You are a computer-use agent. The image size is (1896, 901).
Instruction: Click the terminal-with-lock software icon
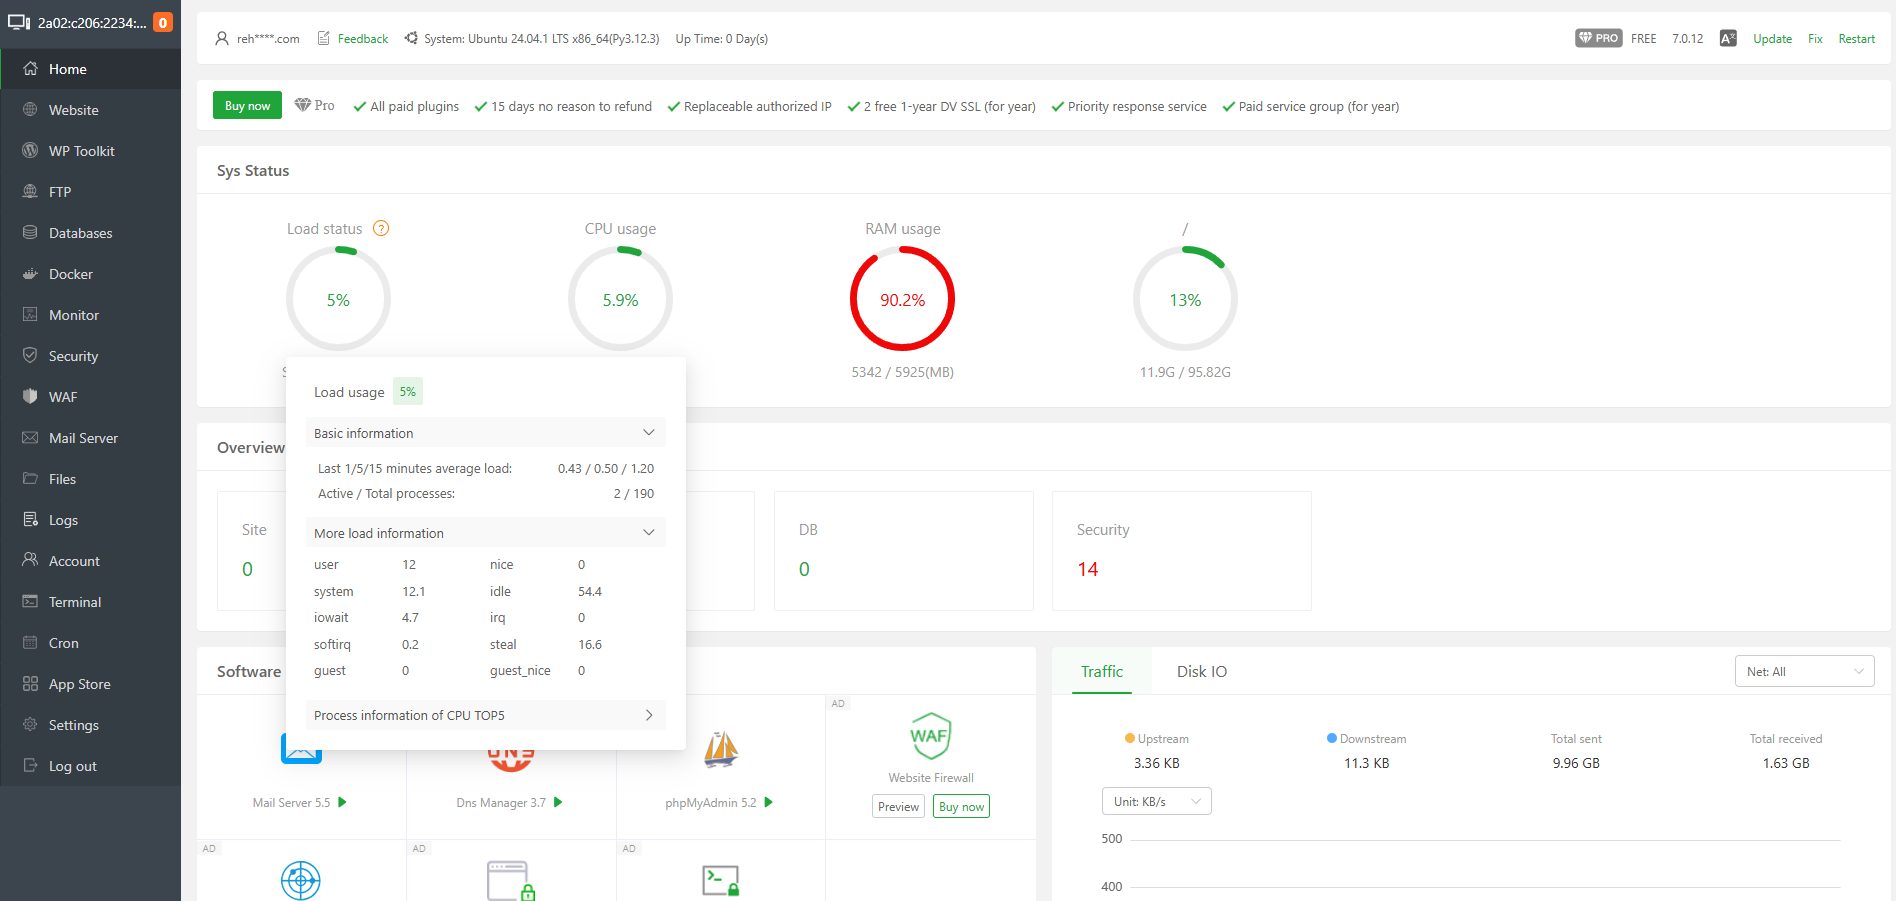click(721, 880)
